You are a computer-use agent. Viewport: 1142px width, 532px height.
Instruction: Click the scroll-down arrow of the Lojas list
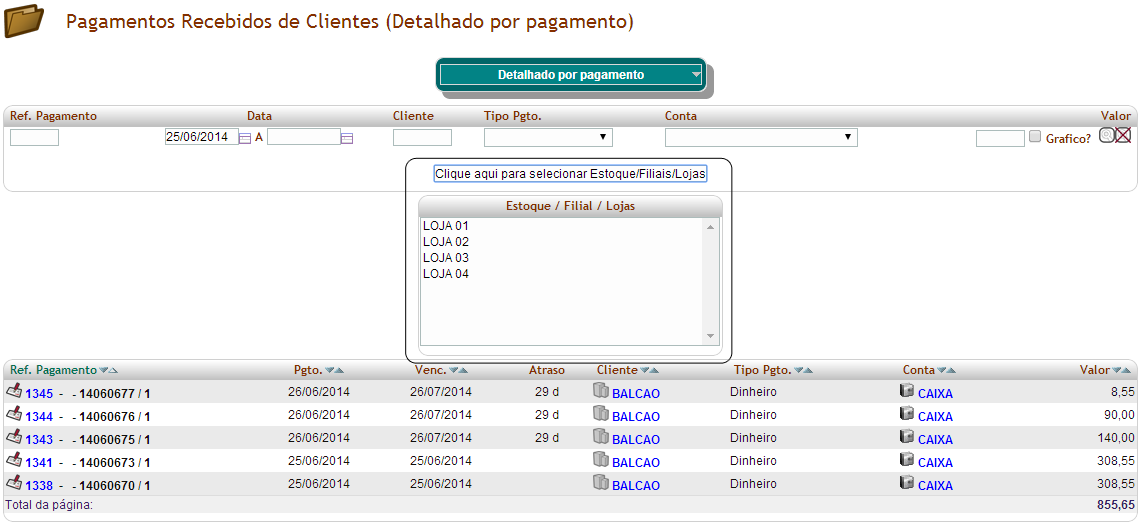(711, 336)
